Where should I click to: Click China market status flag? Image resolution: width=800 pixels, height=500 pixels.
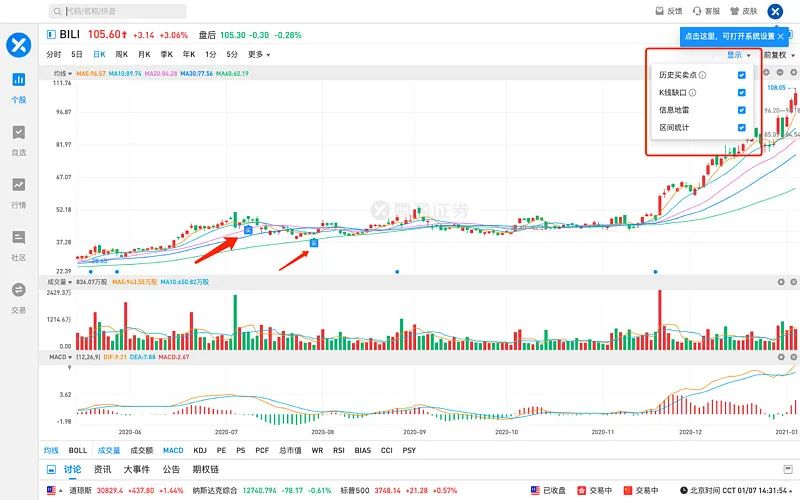(x=628, y=490)
